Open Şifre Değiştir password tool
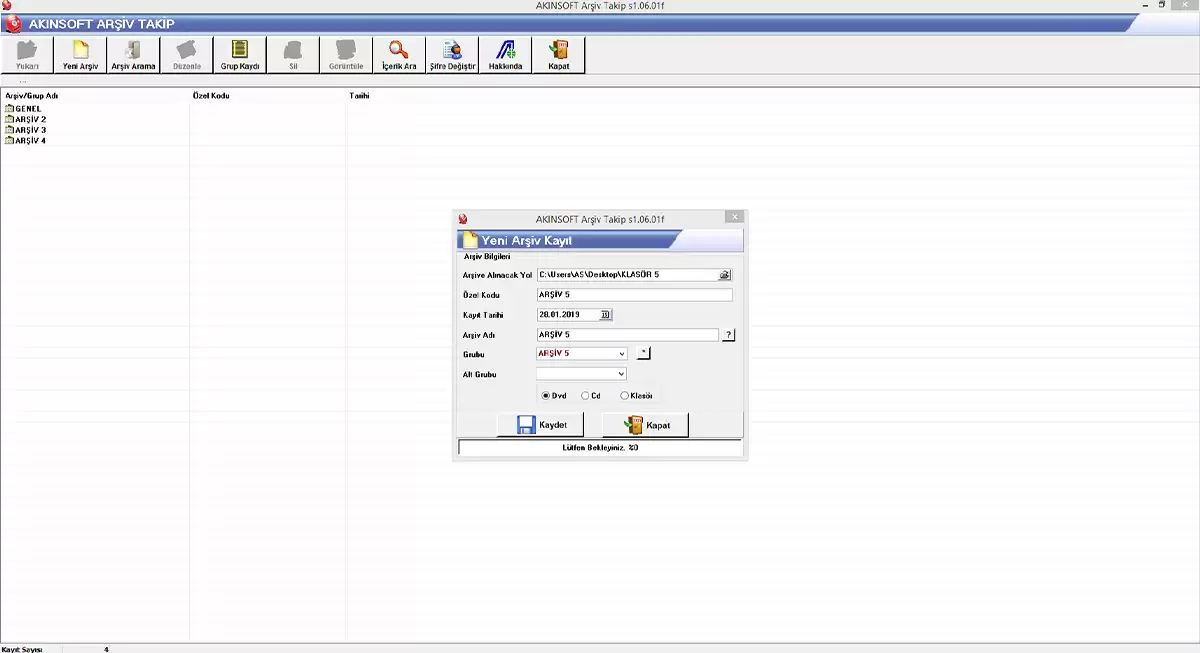 click(452, 55)
